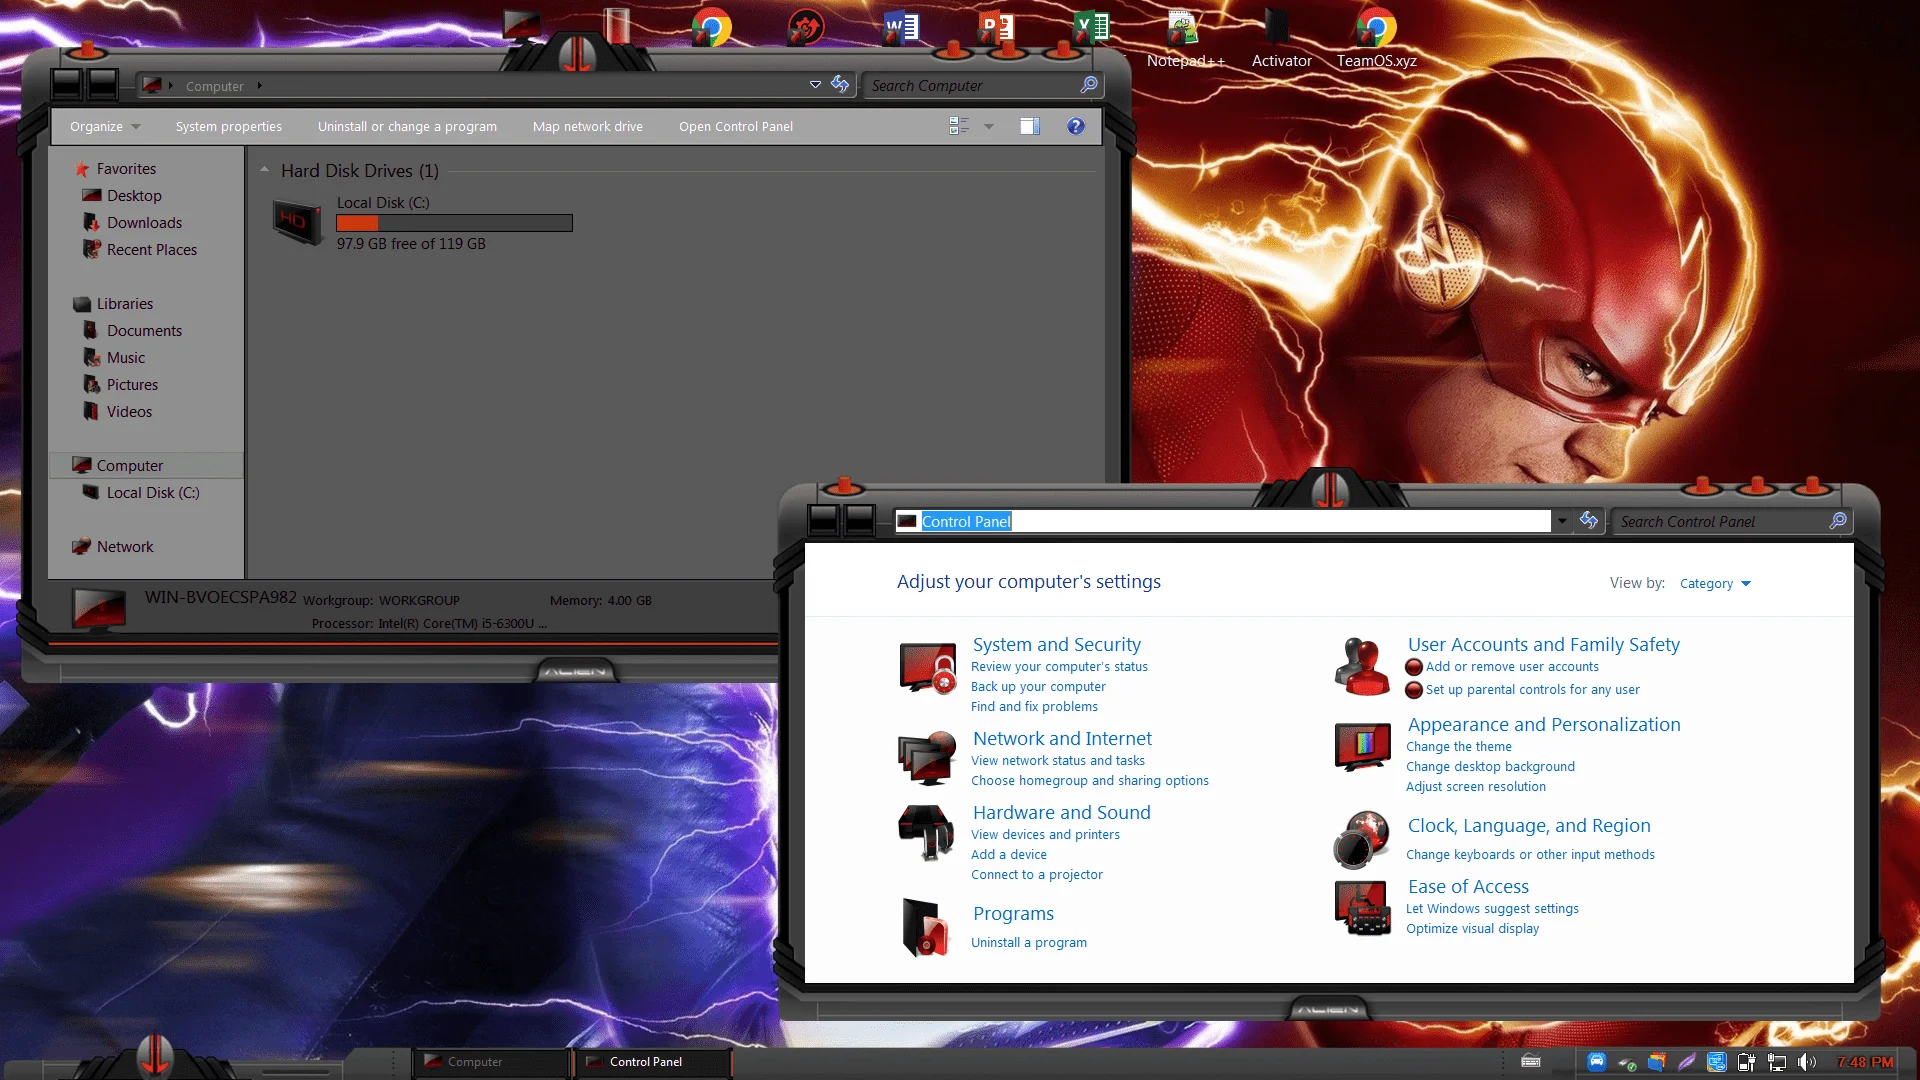Image resolution: width=1920 pixels, height=1080 pixels.
Task: Expand the Control Panel address bar dropdown
Action: pos(1561,521)
